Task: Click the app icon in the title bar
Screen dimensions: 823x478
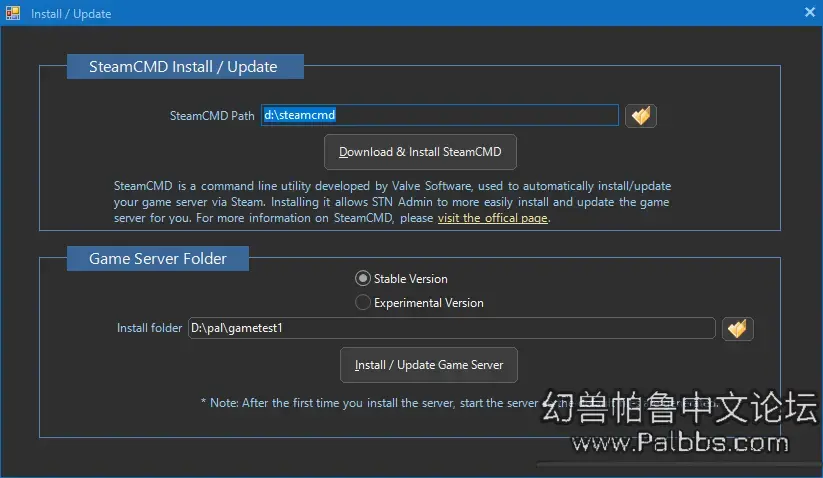Action: click(x=13, y=13)
